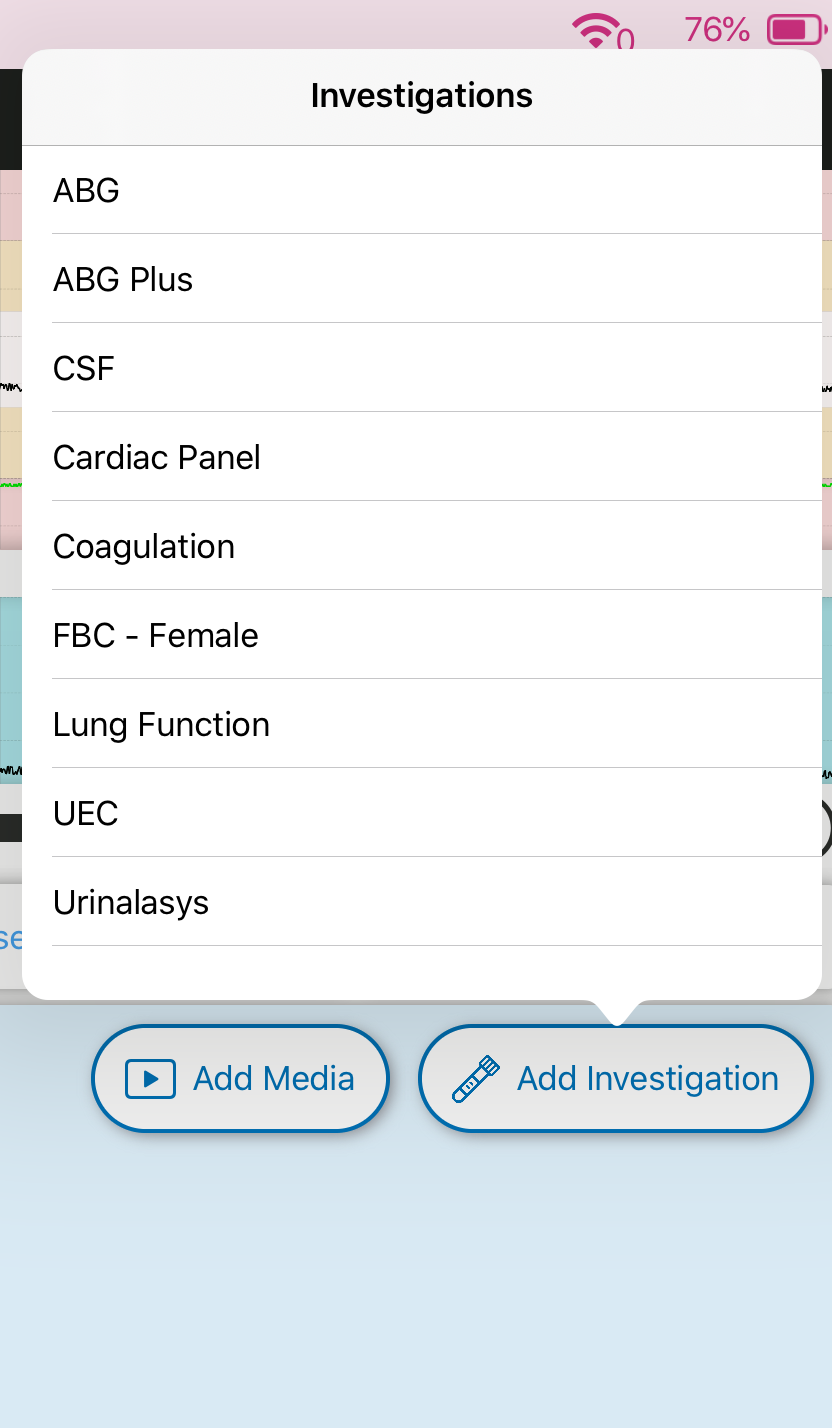Select the FBC - Female entry
Viewport: 832px width, 1428px height.
pos(156,635)
